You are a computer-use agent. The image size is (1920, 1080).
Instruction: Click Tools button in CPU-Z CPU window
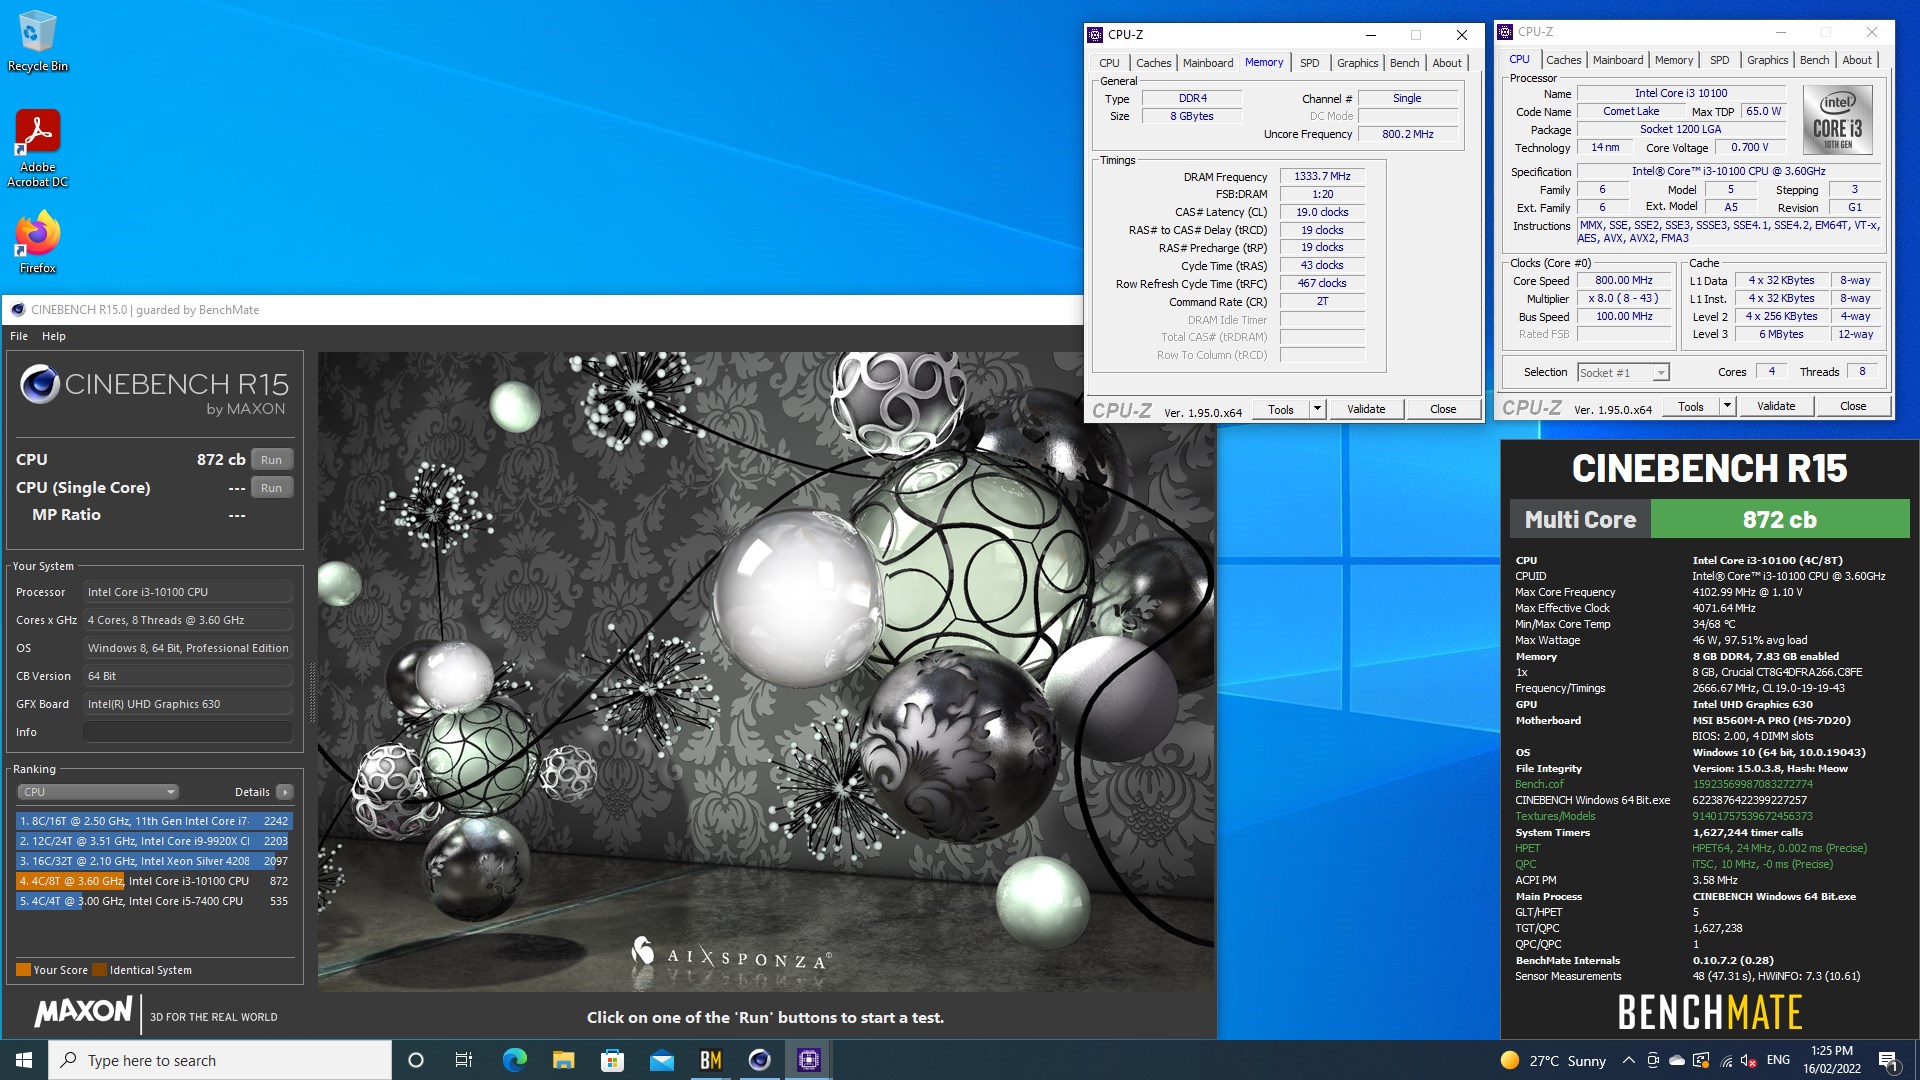[1691, 406]
